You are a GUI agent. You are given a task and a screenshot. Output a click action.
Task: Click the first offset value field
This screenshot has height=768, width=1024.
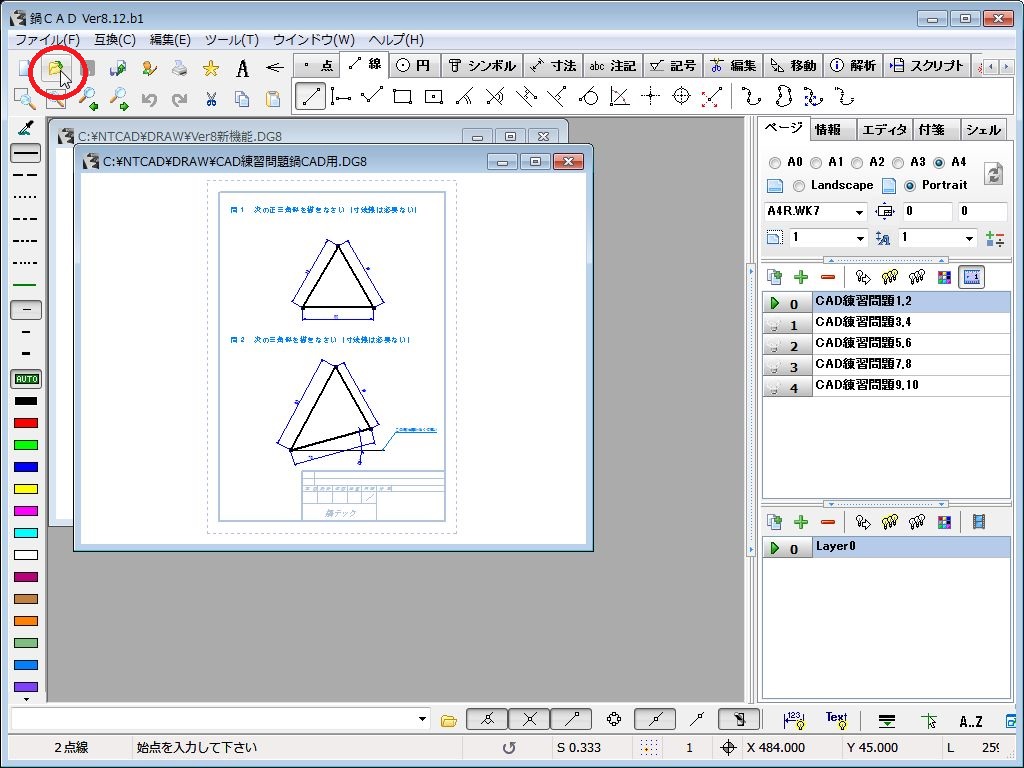927,212
